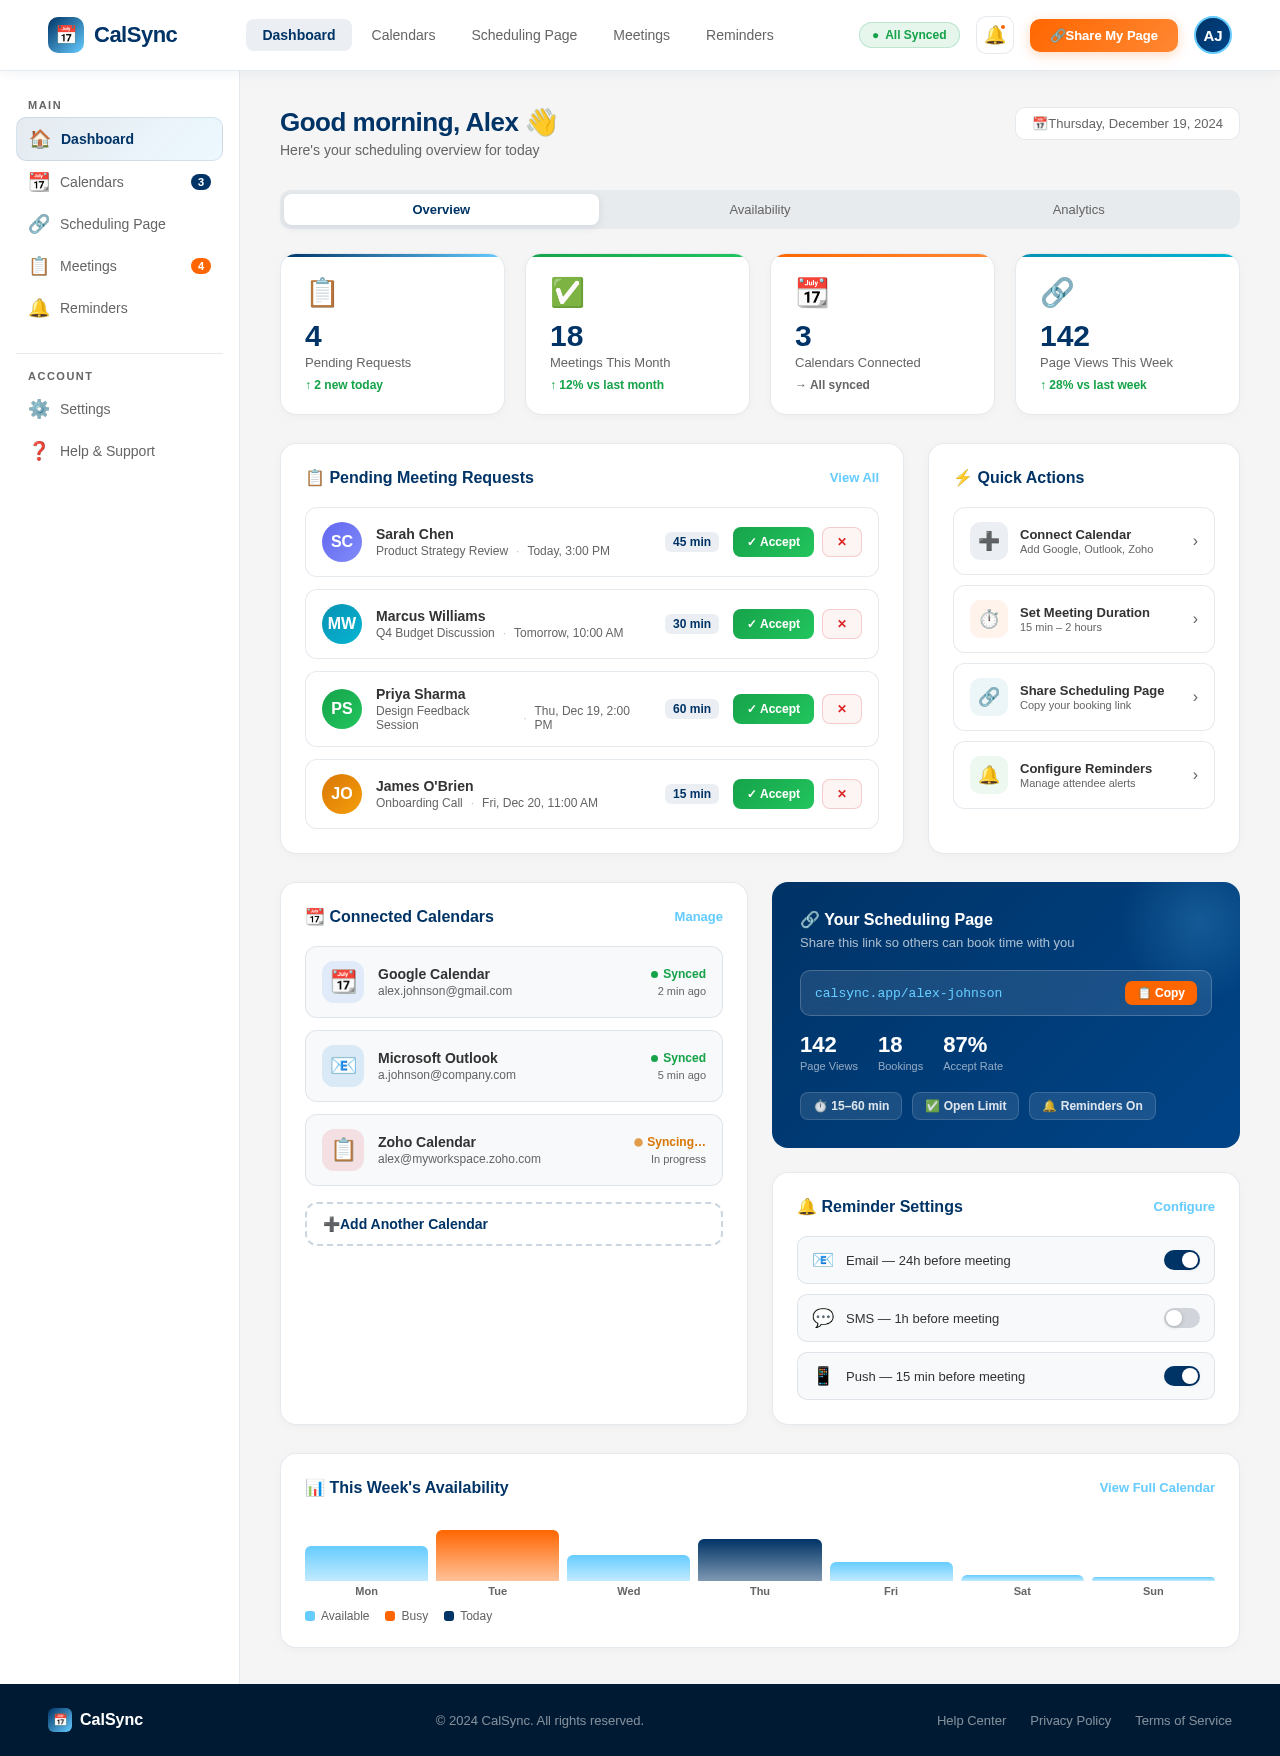Click Zoho Calendar icon

point(343,1150)
